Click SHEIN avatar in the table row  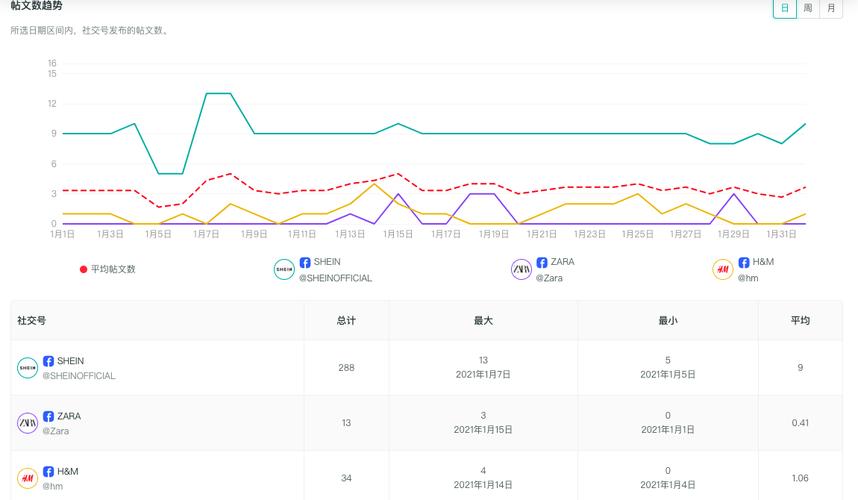27,368
